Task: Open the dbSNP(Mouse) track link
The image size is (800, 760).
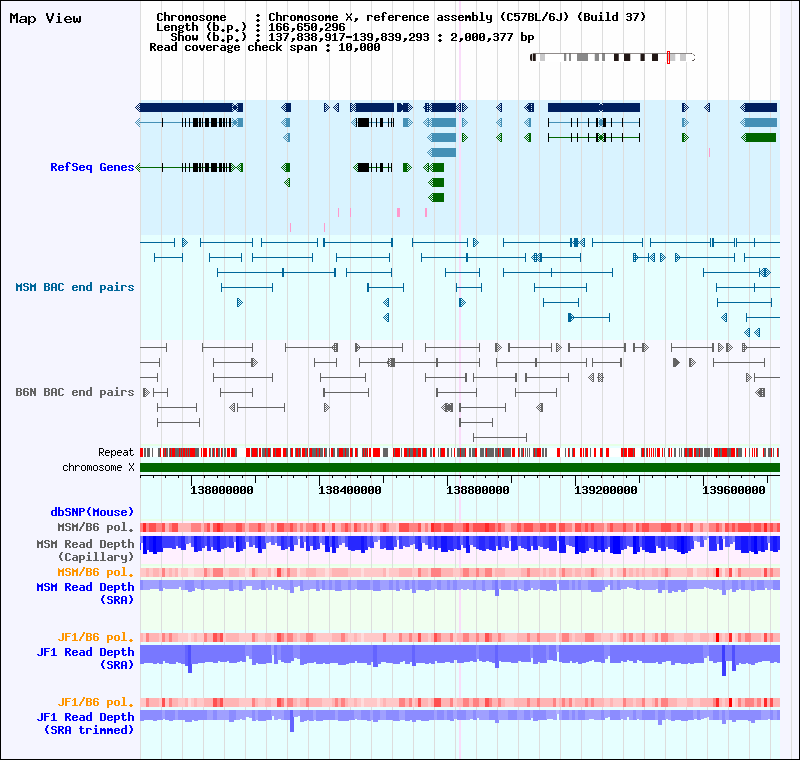Action: (92, 512)
